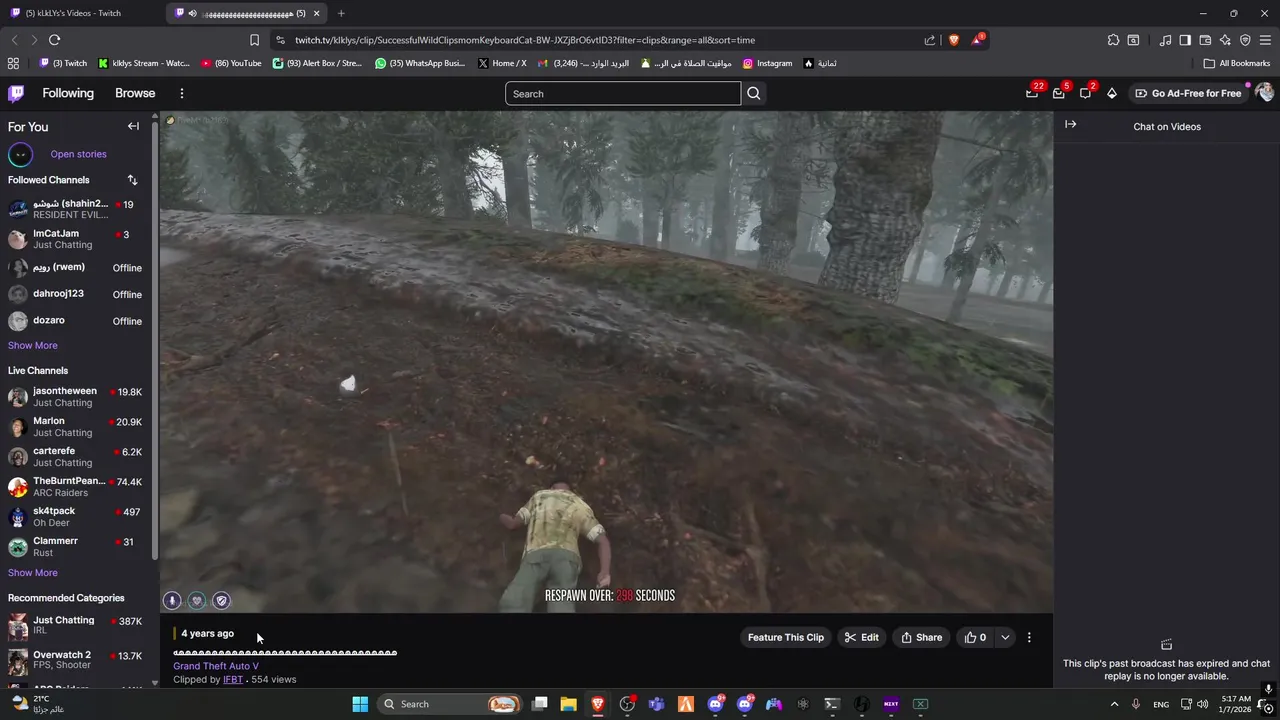This screenshot has width=1280, height=720.
Task: Open the Browse tab
Action: (x=135, y=93)
